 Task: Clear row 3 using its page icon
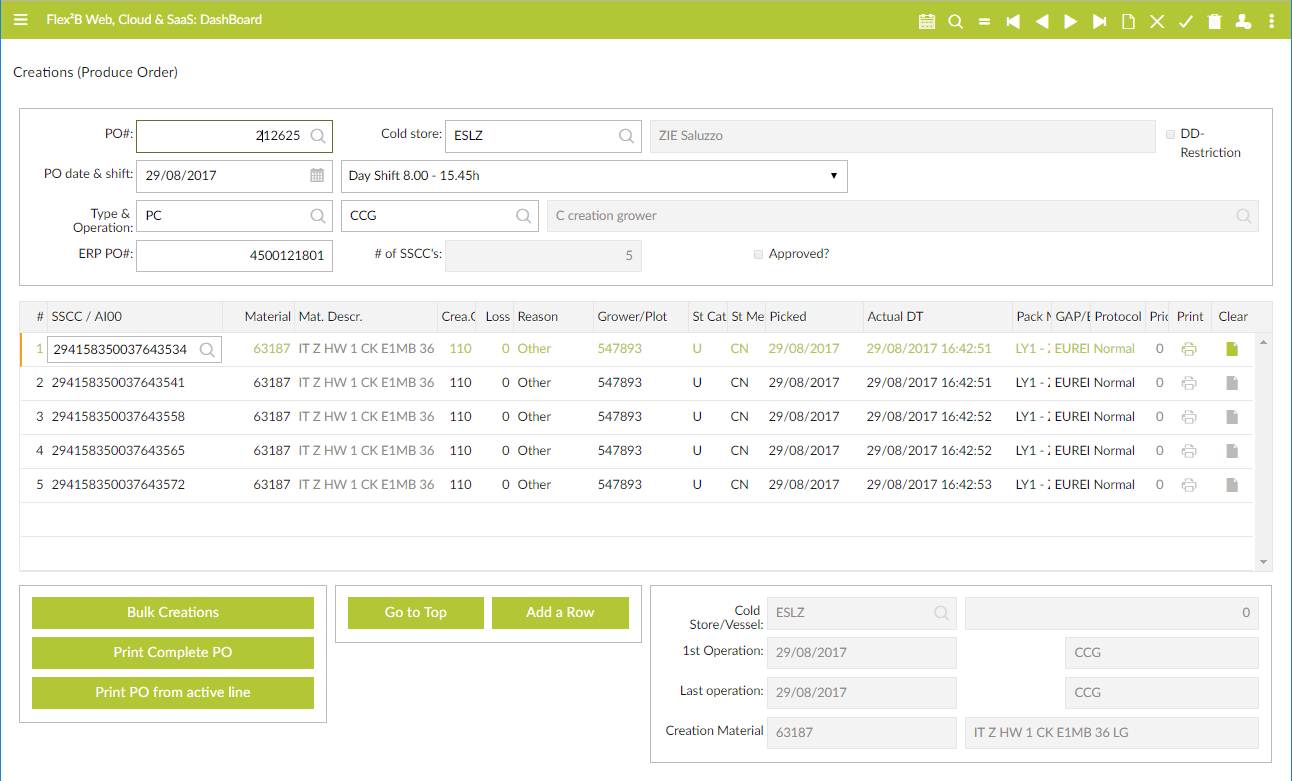click(x=1232, y=417)
